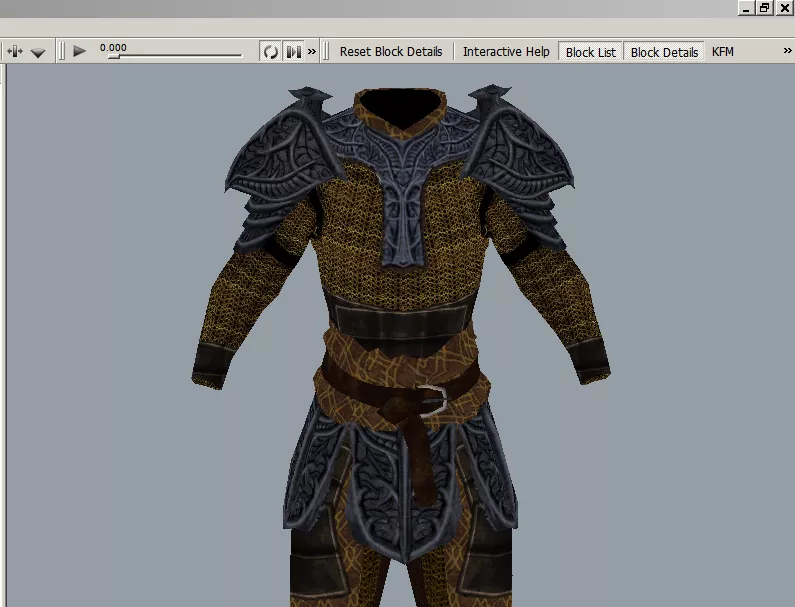
Task: Toggle the switch-animation playback button
Action: point(294,52)
